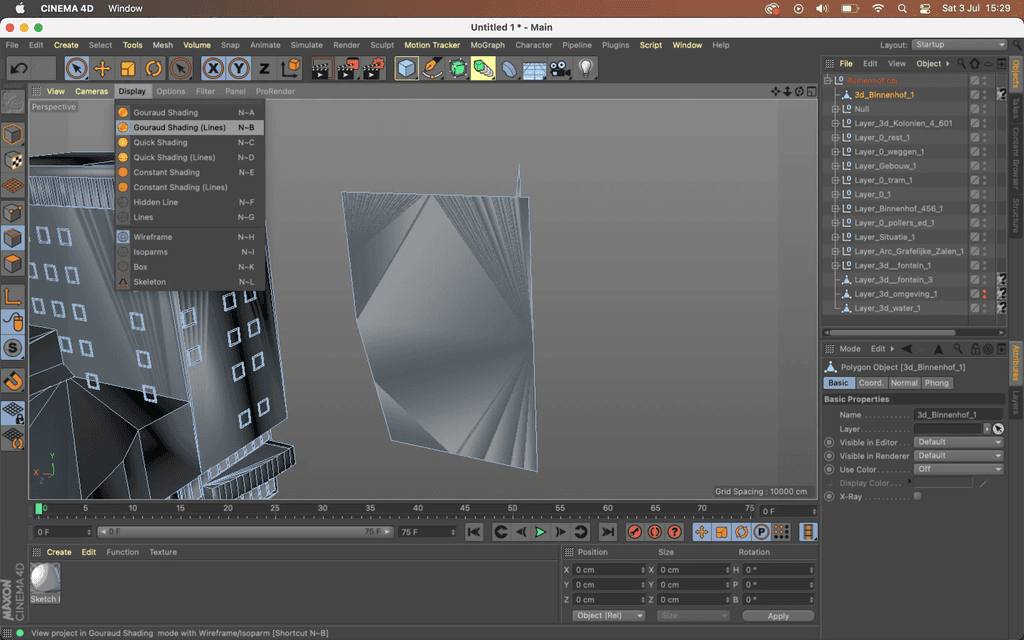This screenshot has height=640, width=1024.
Task: Click the Play button in the timeline
Action: click(540, 531)
